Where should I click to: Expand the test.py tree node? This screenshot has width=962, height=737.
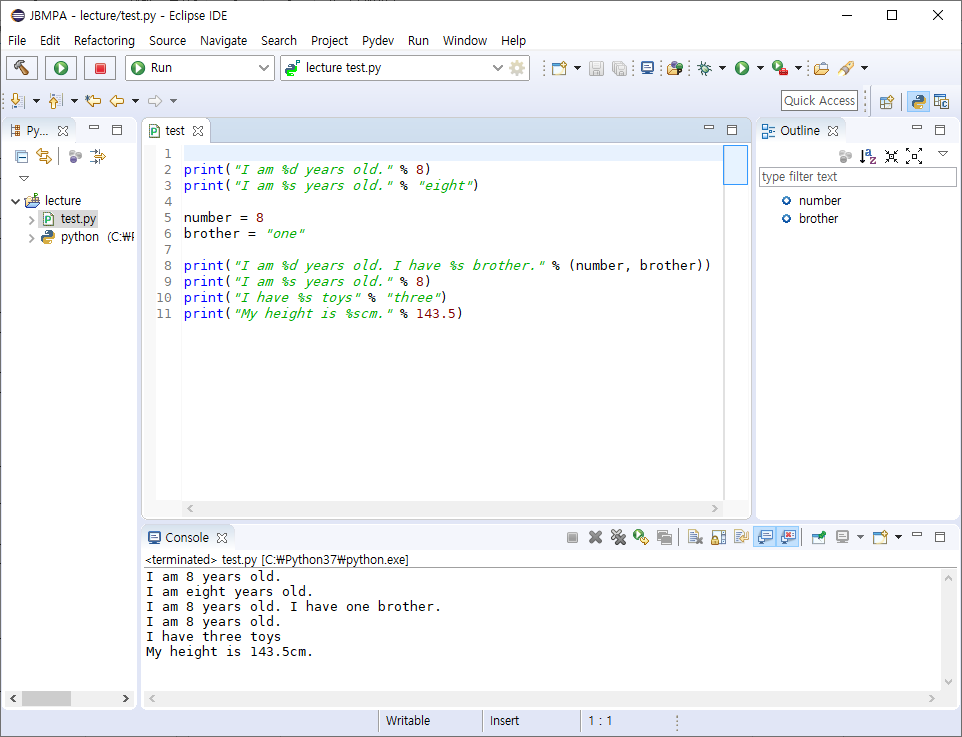(31, 219)
